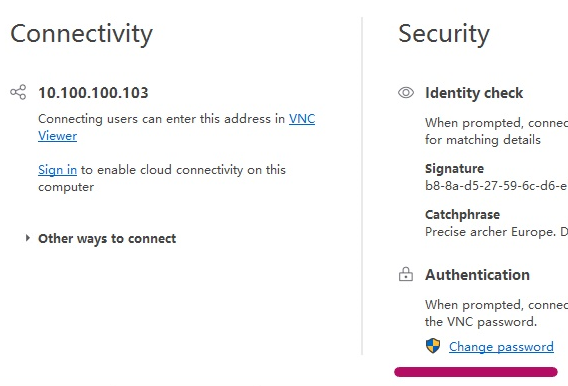Click the Catchphrase label
This screenshot has width=568, height=386.
[x=462, y=215]
